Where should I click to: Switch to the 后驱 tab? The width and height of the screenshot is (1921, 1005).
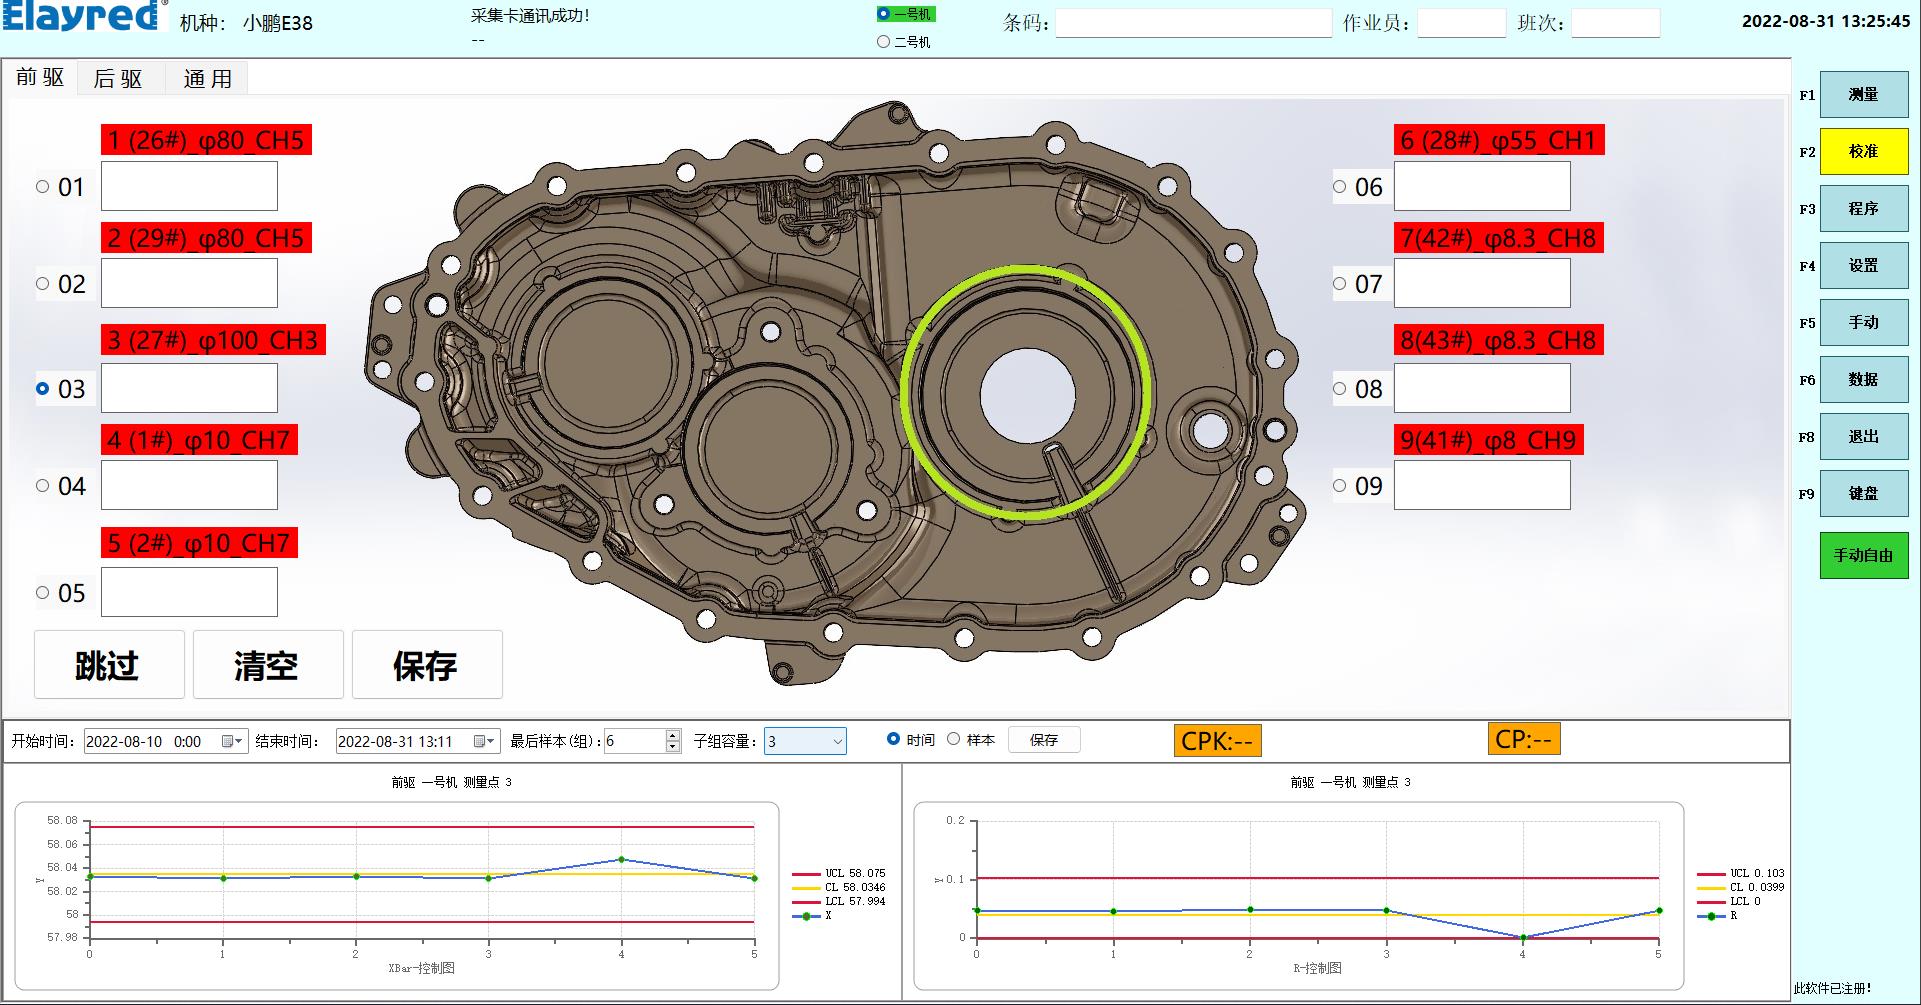pos(118,79)
